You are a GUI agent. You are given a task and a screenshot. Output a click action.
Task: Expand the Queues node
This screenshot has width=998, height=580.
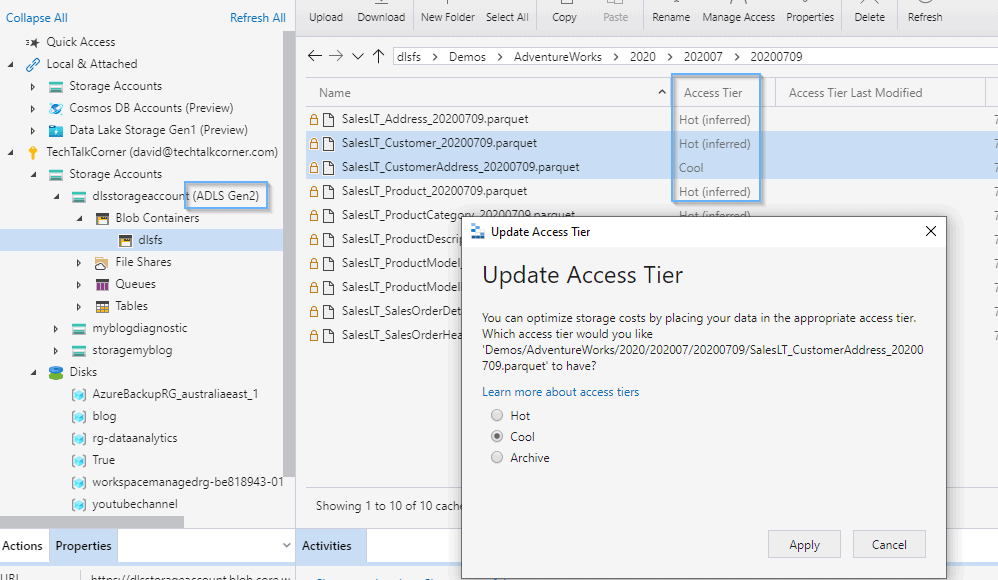coord(79,285)
